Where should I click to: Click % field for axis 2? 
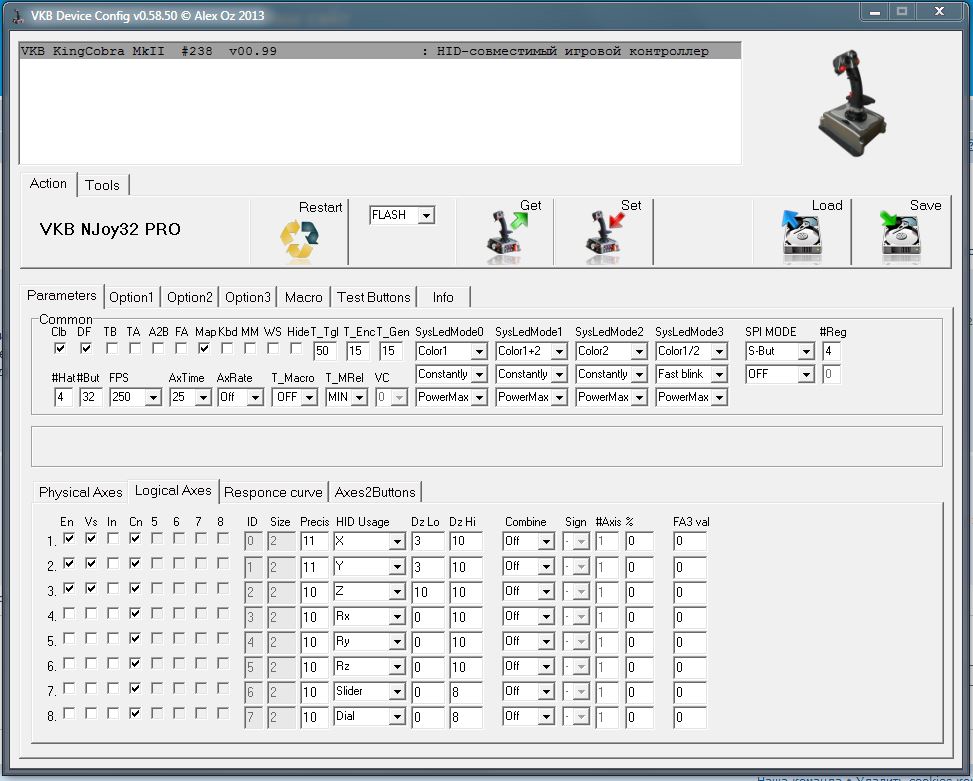[x=639, y=567]
